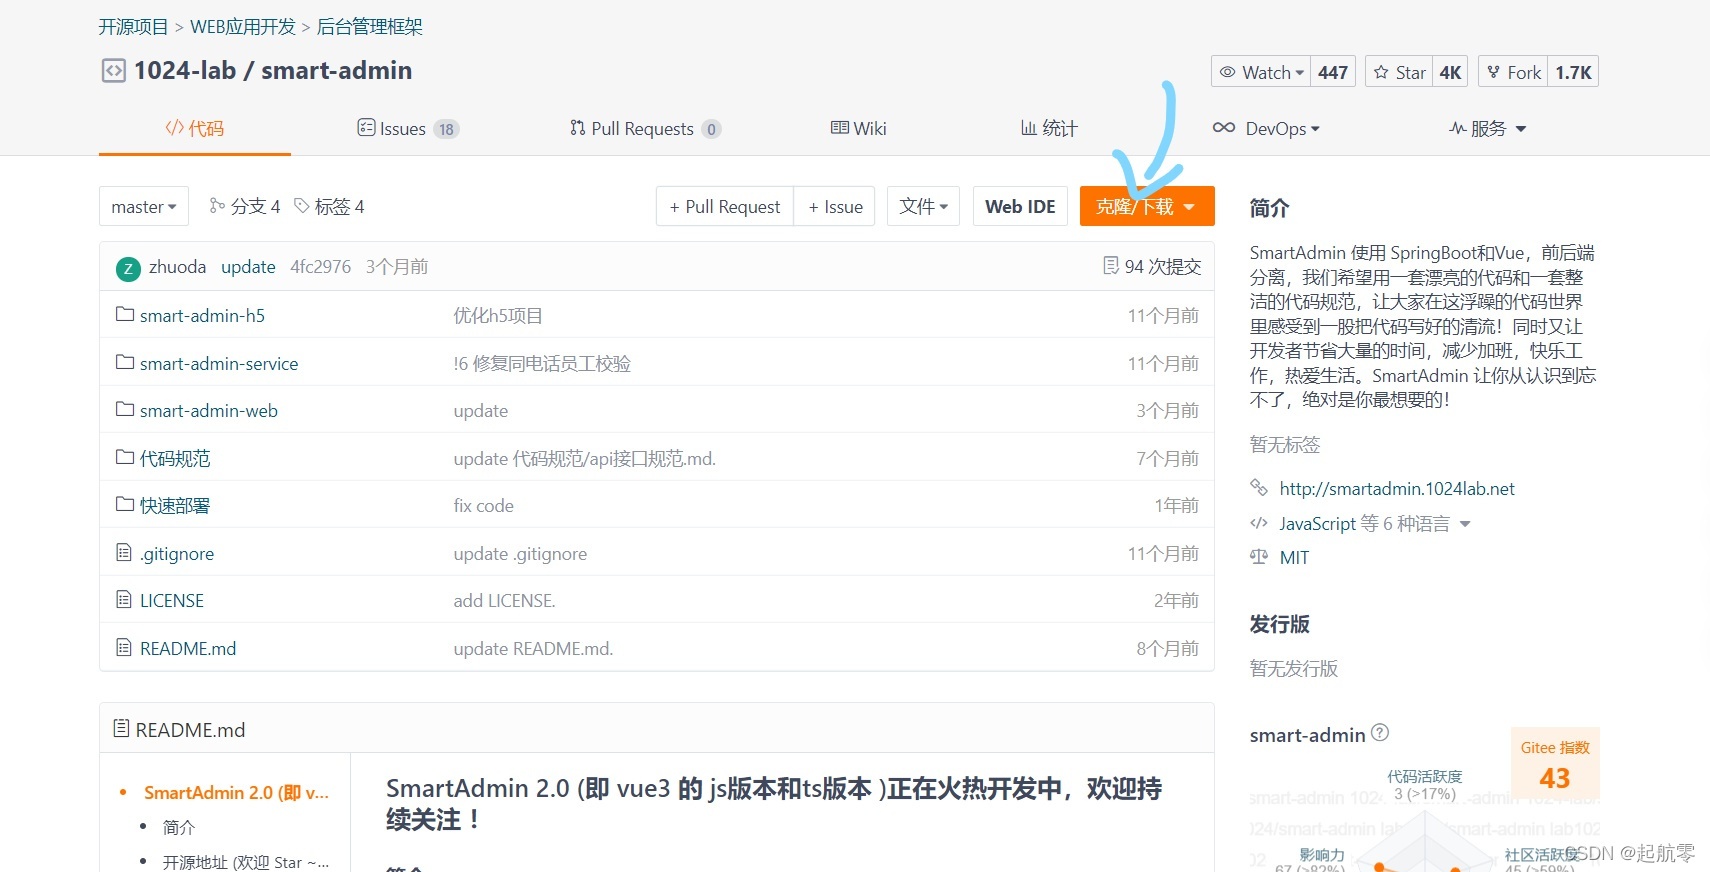This screenshot has height=872, width=1710.
Task: Open the WEB应用开发 breadcrumb link
Action: [x=243, y=27]
